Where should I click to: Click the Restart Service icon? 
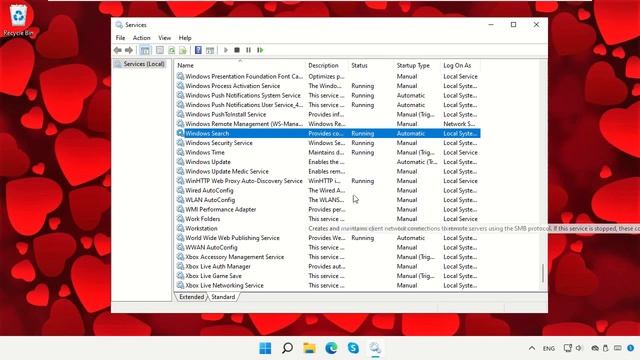tap(260, 50)
